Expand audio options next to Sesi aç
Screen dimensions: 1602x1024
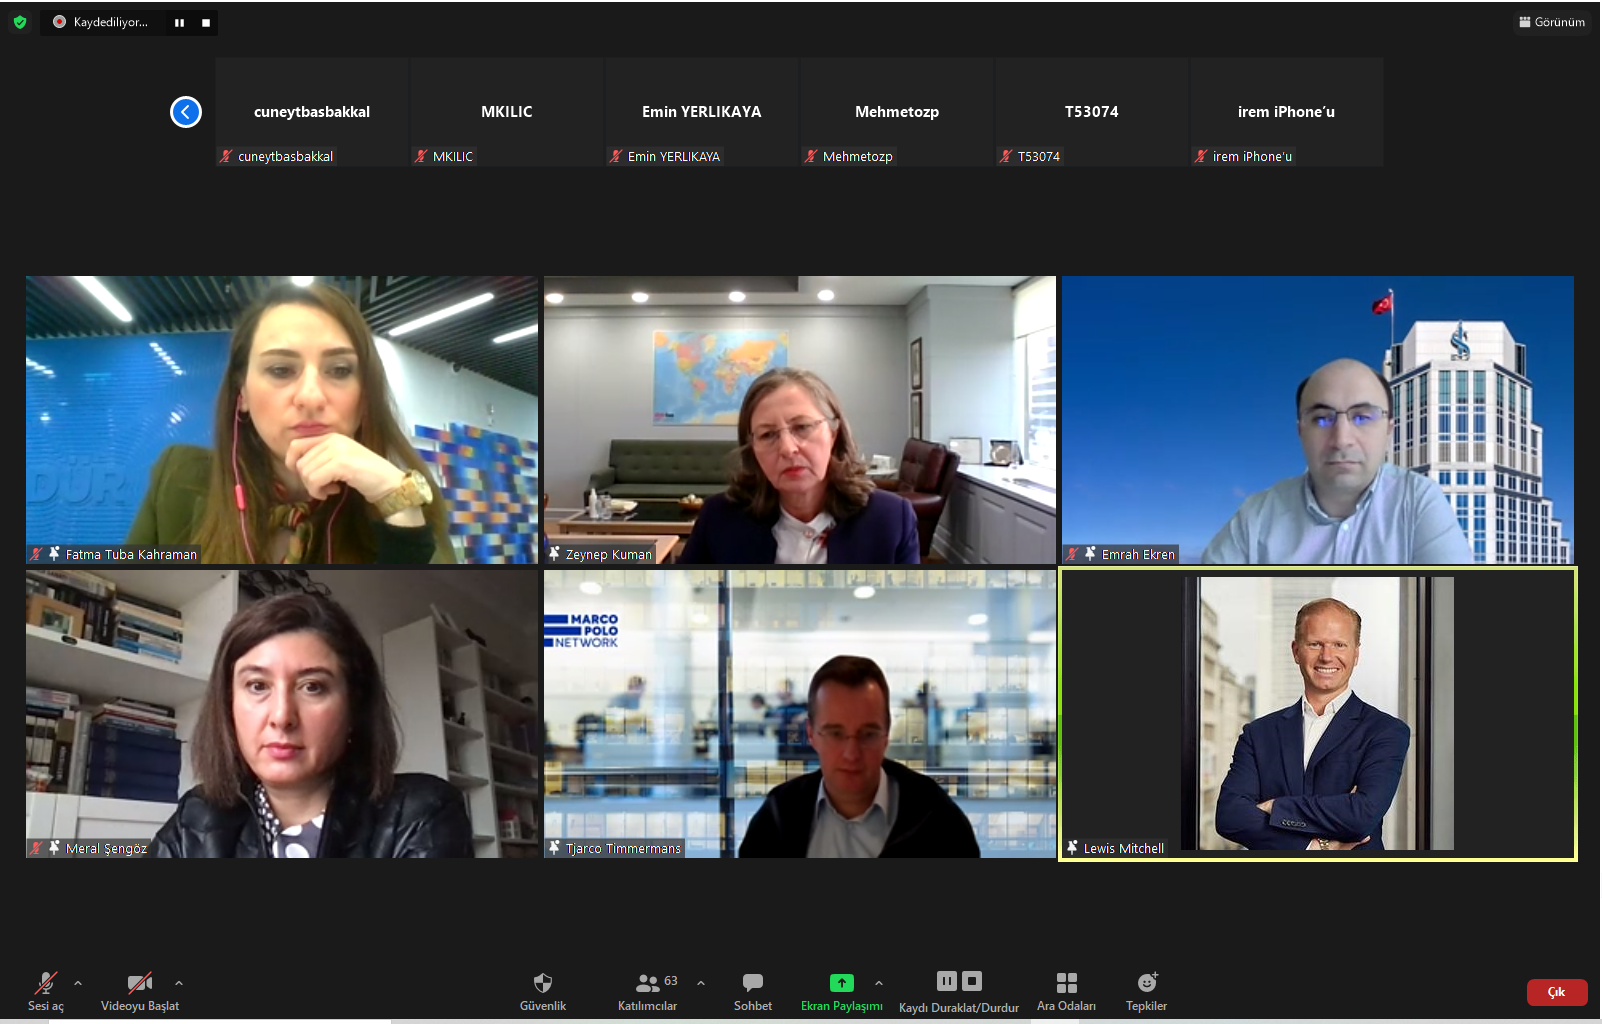click(x=78, y=983)
